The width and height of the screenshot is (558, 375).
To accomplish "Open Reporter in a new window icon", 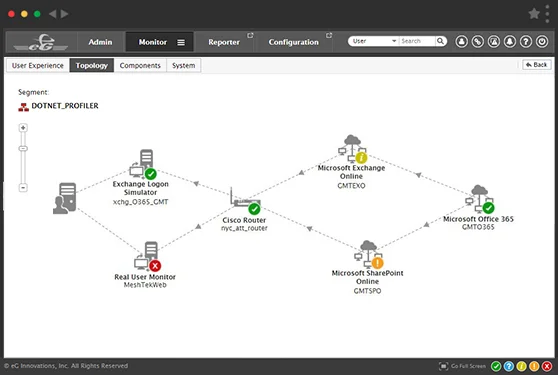I will tap(250, 35).
